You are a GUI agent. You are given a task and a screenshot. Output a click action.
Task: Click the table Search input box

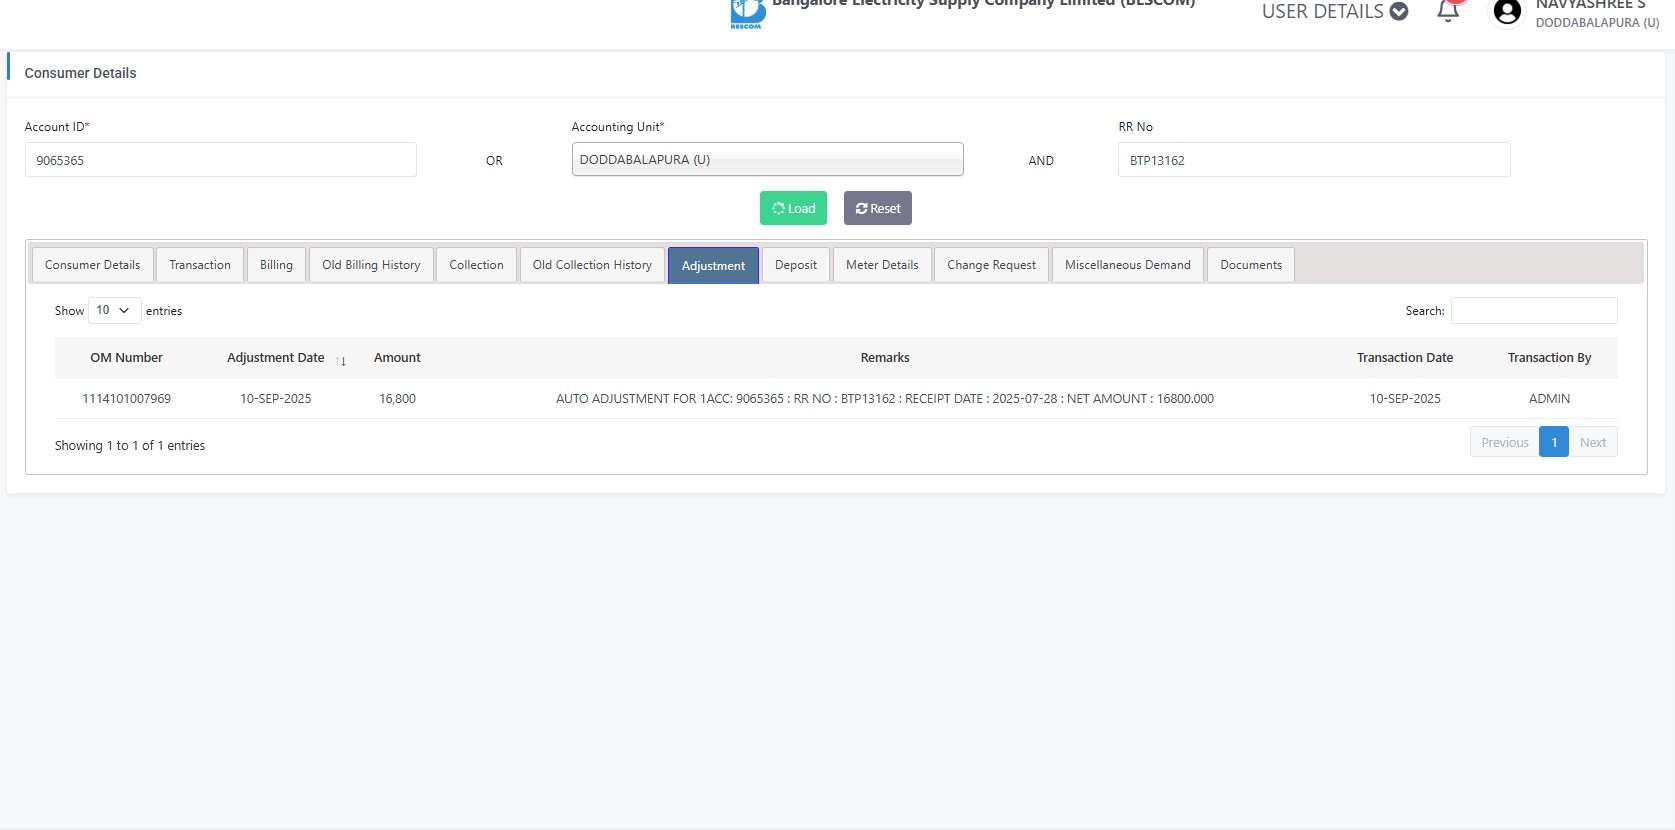(1534, 311)
